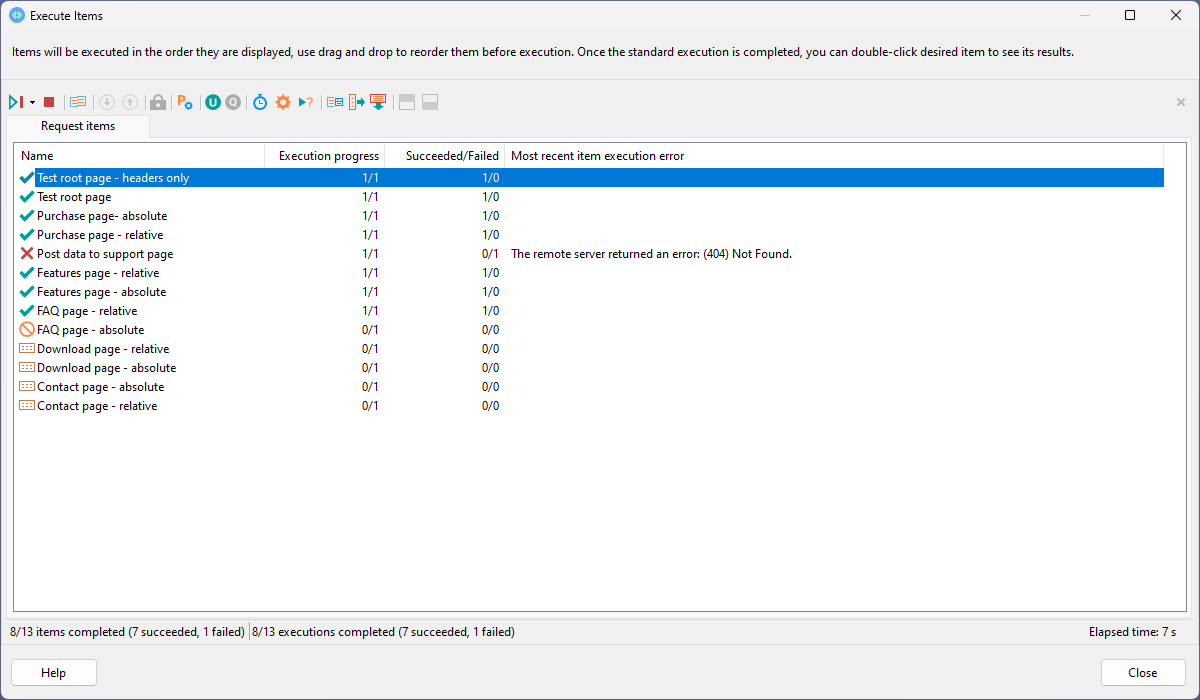The width and height of the screenshot is (1200, 700).
Task: Click pending icon beside Download page - relative
Action: [27, 349]
